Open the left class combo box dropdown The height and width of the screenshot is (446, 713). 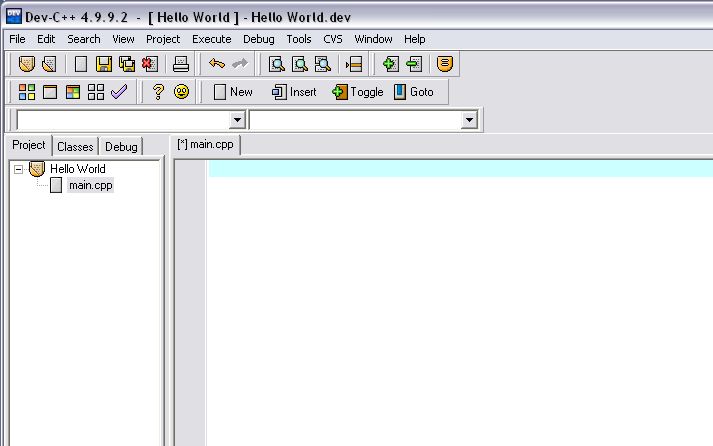(x=237, y=120)
